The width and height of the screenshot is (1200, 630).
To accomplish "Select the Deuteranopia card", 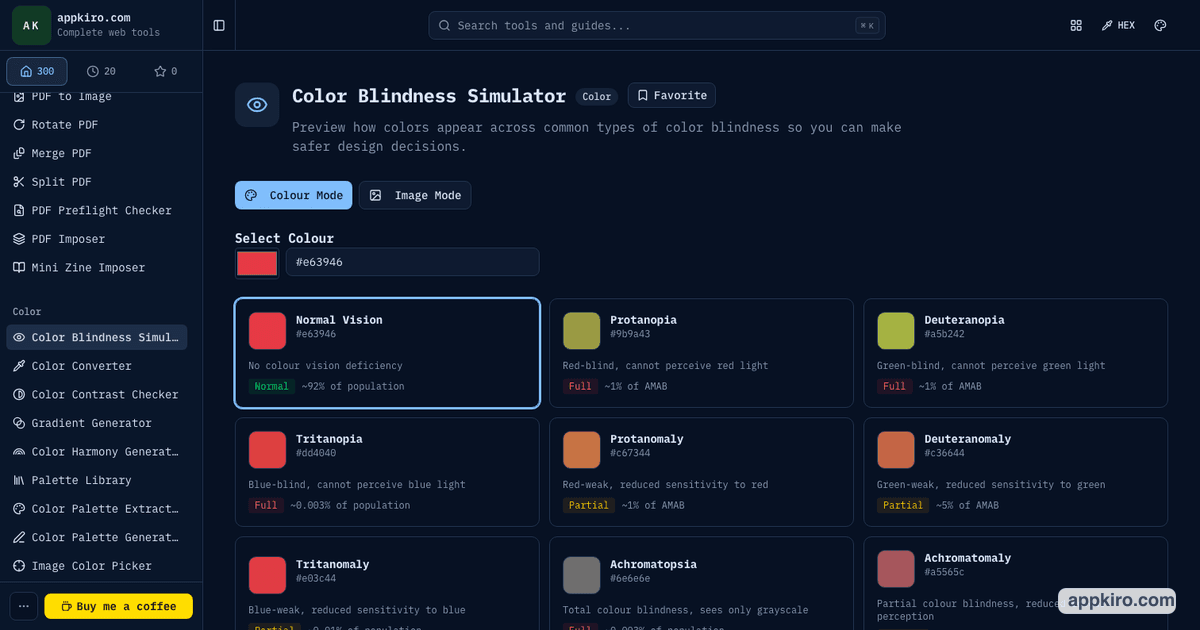I will (1016, 353).
